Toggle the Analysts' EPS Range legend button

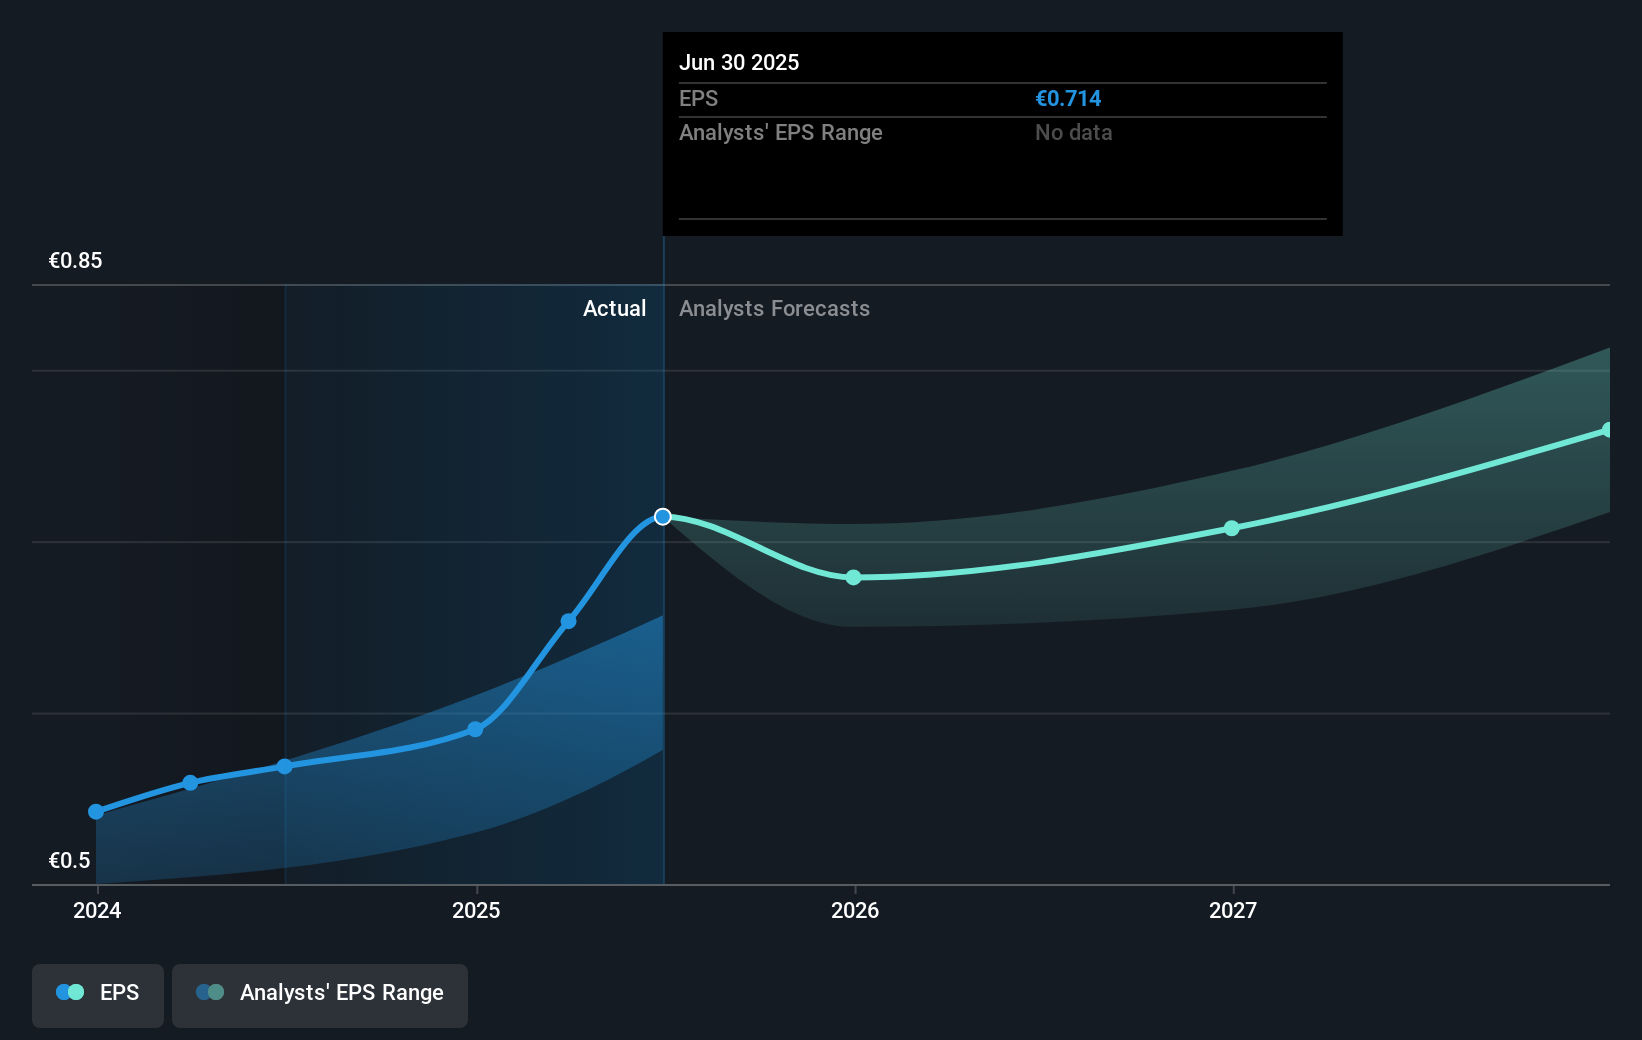pos(320,995)
